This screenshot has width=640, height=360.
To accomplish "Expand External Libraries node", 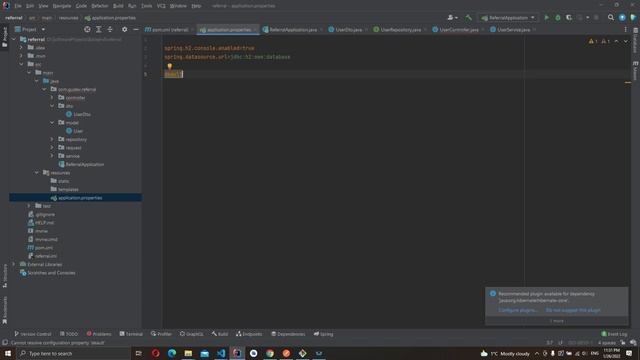I will (x=14, y=264).
